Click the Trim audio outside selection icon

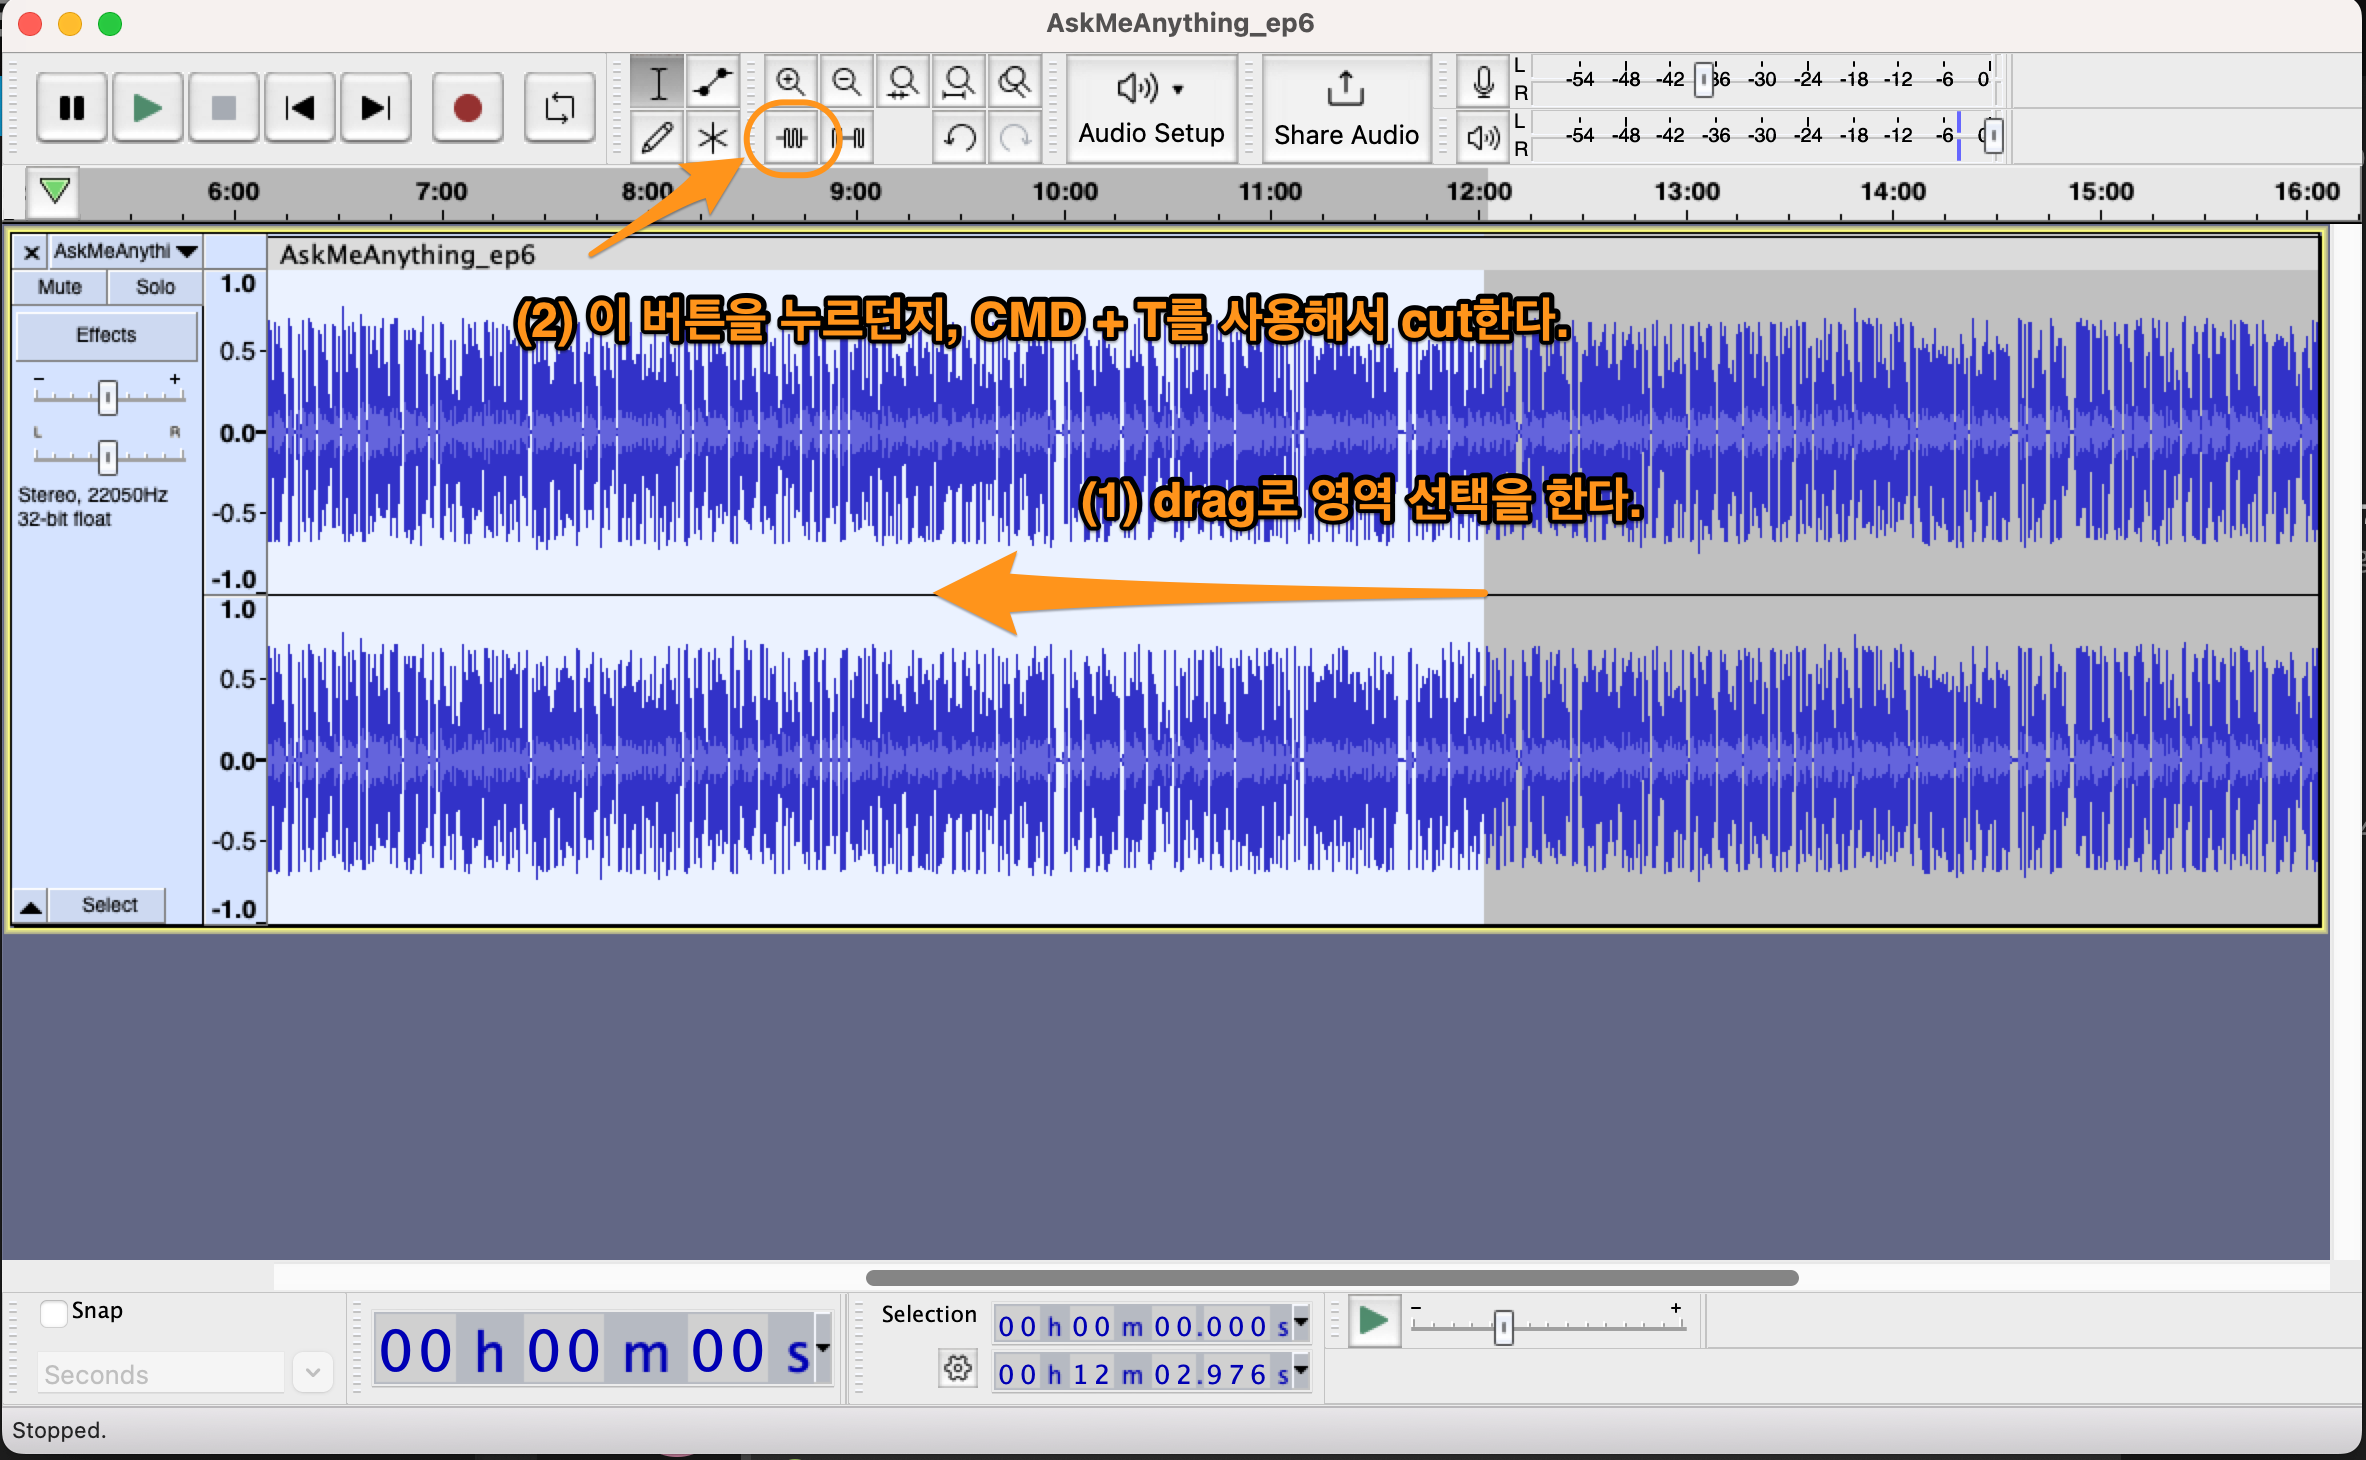click(792, 137)
